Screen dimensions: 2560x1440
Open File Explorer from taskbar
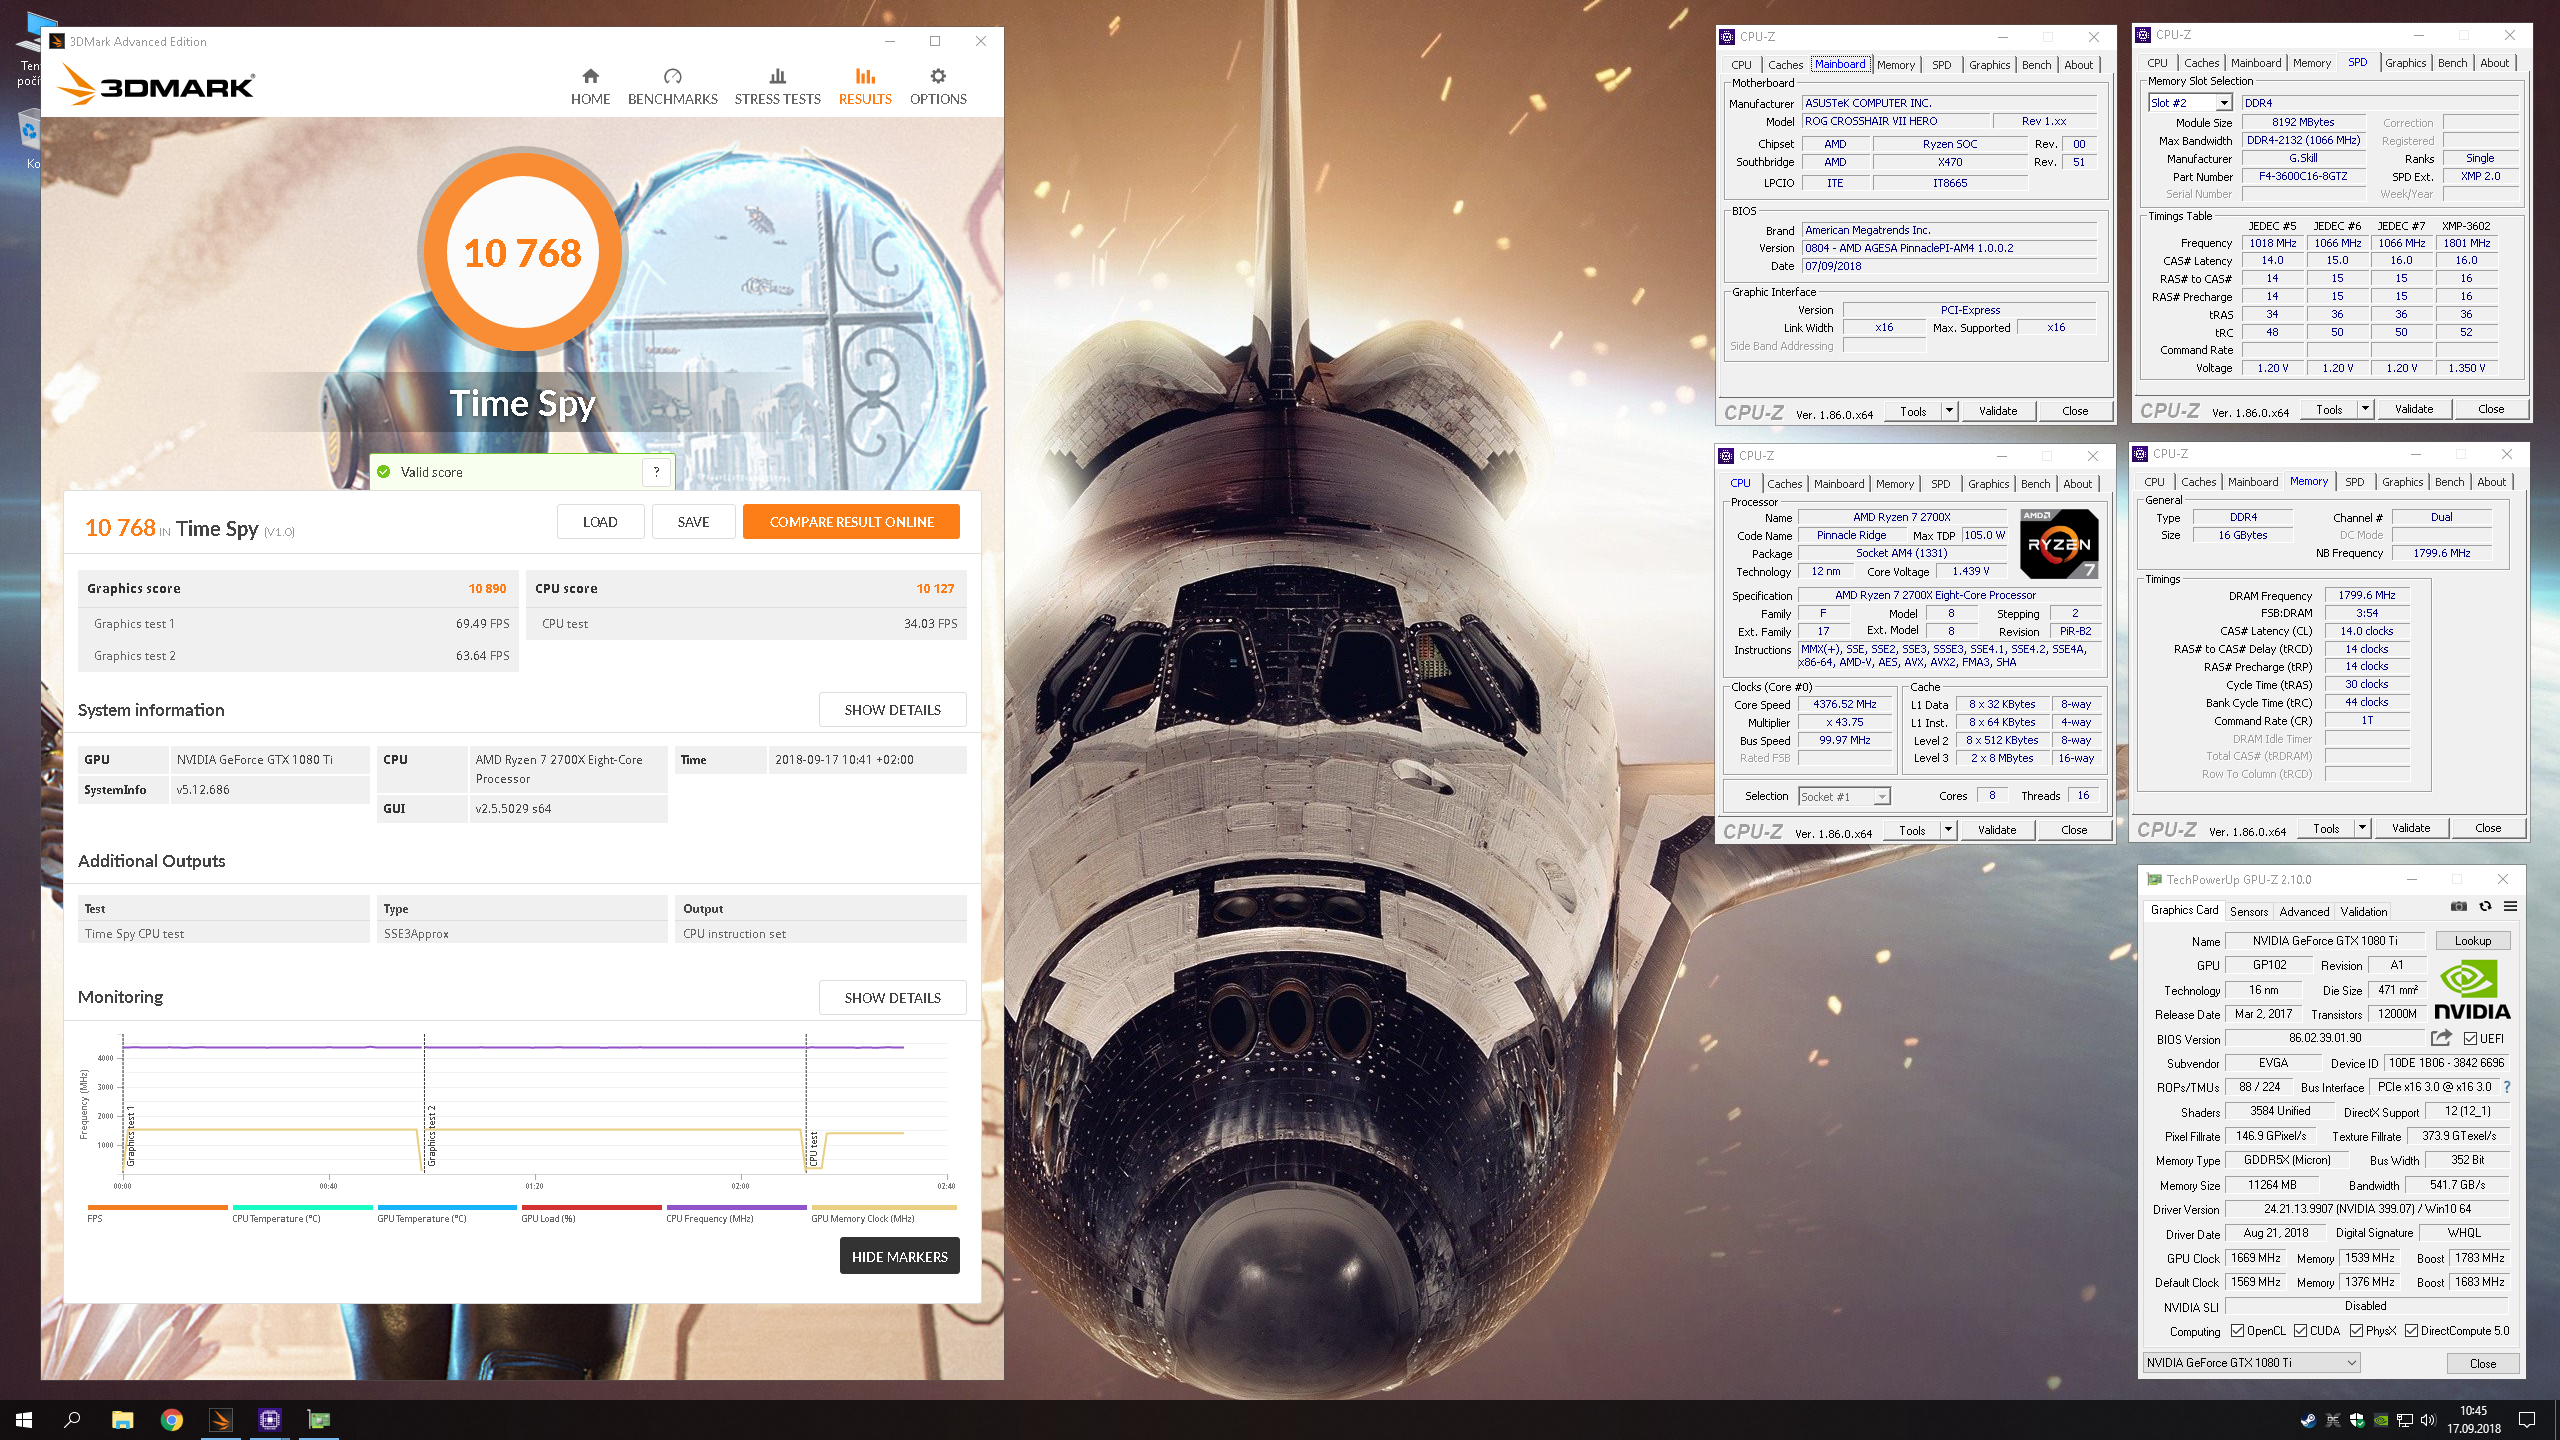click(122, 1419)
